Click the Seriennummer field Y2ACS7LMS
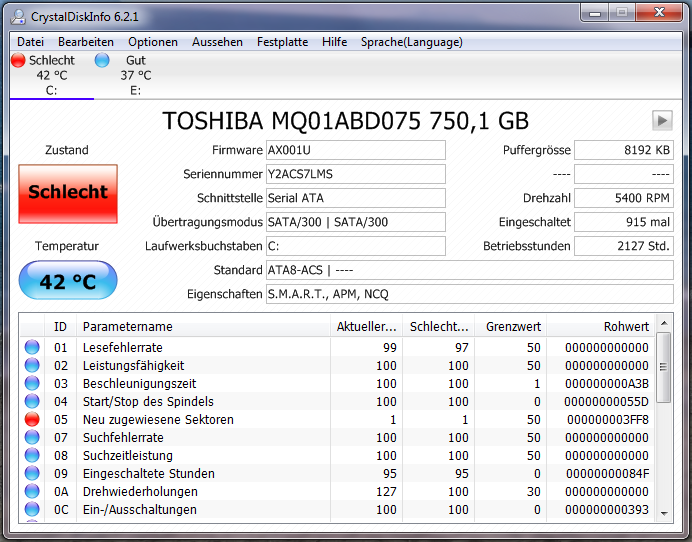This screenshot has width=692, height=542. coord(356,174)
